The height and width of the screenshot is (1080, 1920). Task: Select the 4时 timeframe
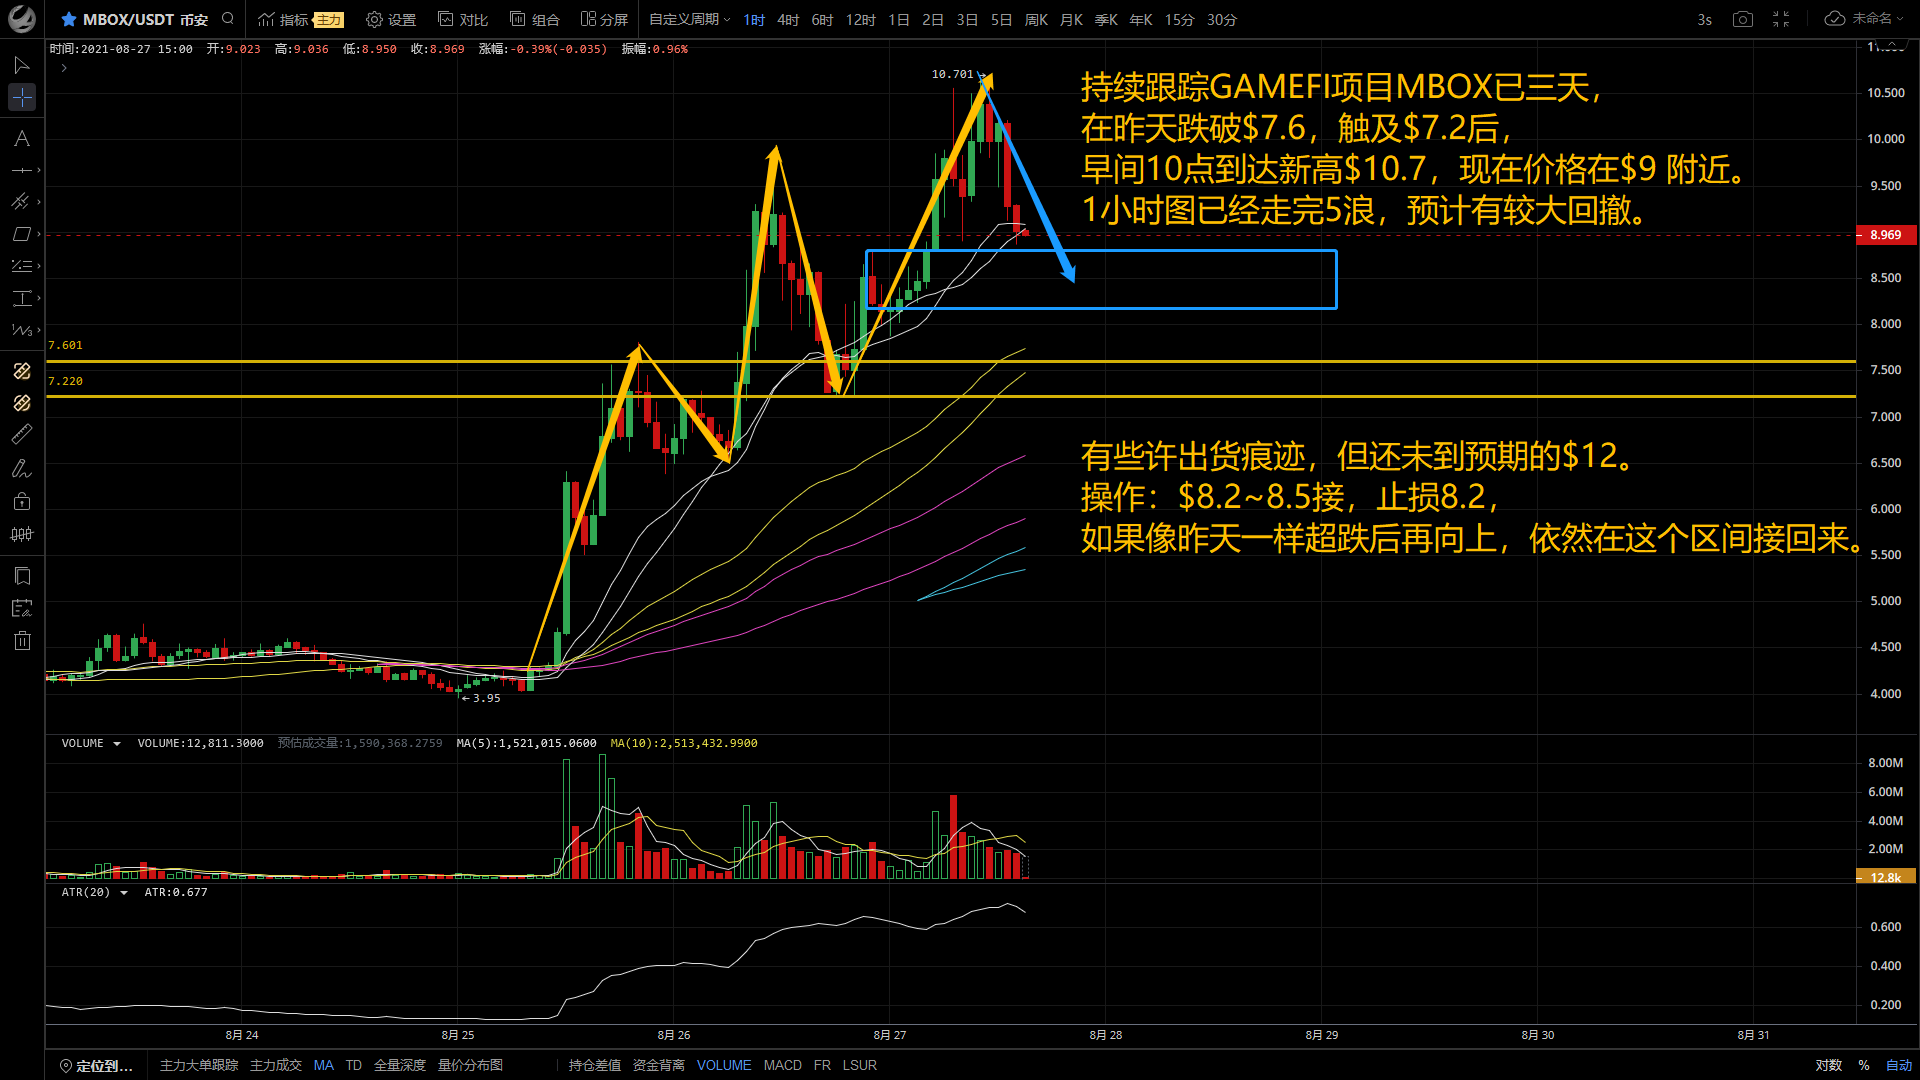[788, 19]
